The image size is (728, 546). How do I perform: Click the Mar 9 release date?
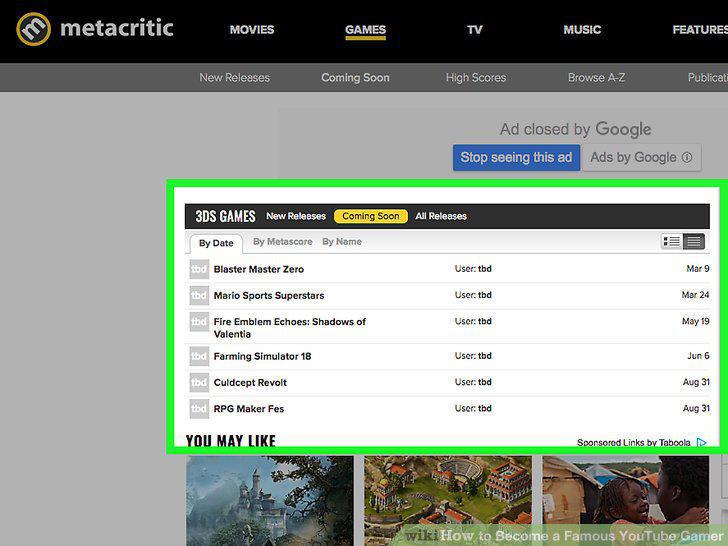pyautogui.click(x=698, y=268)
